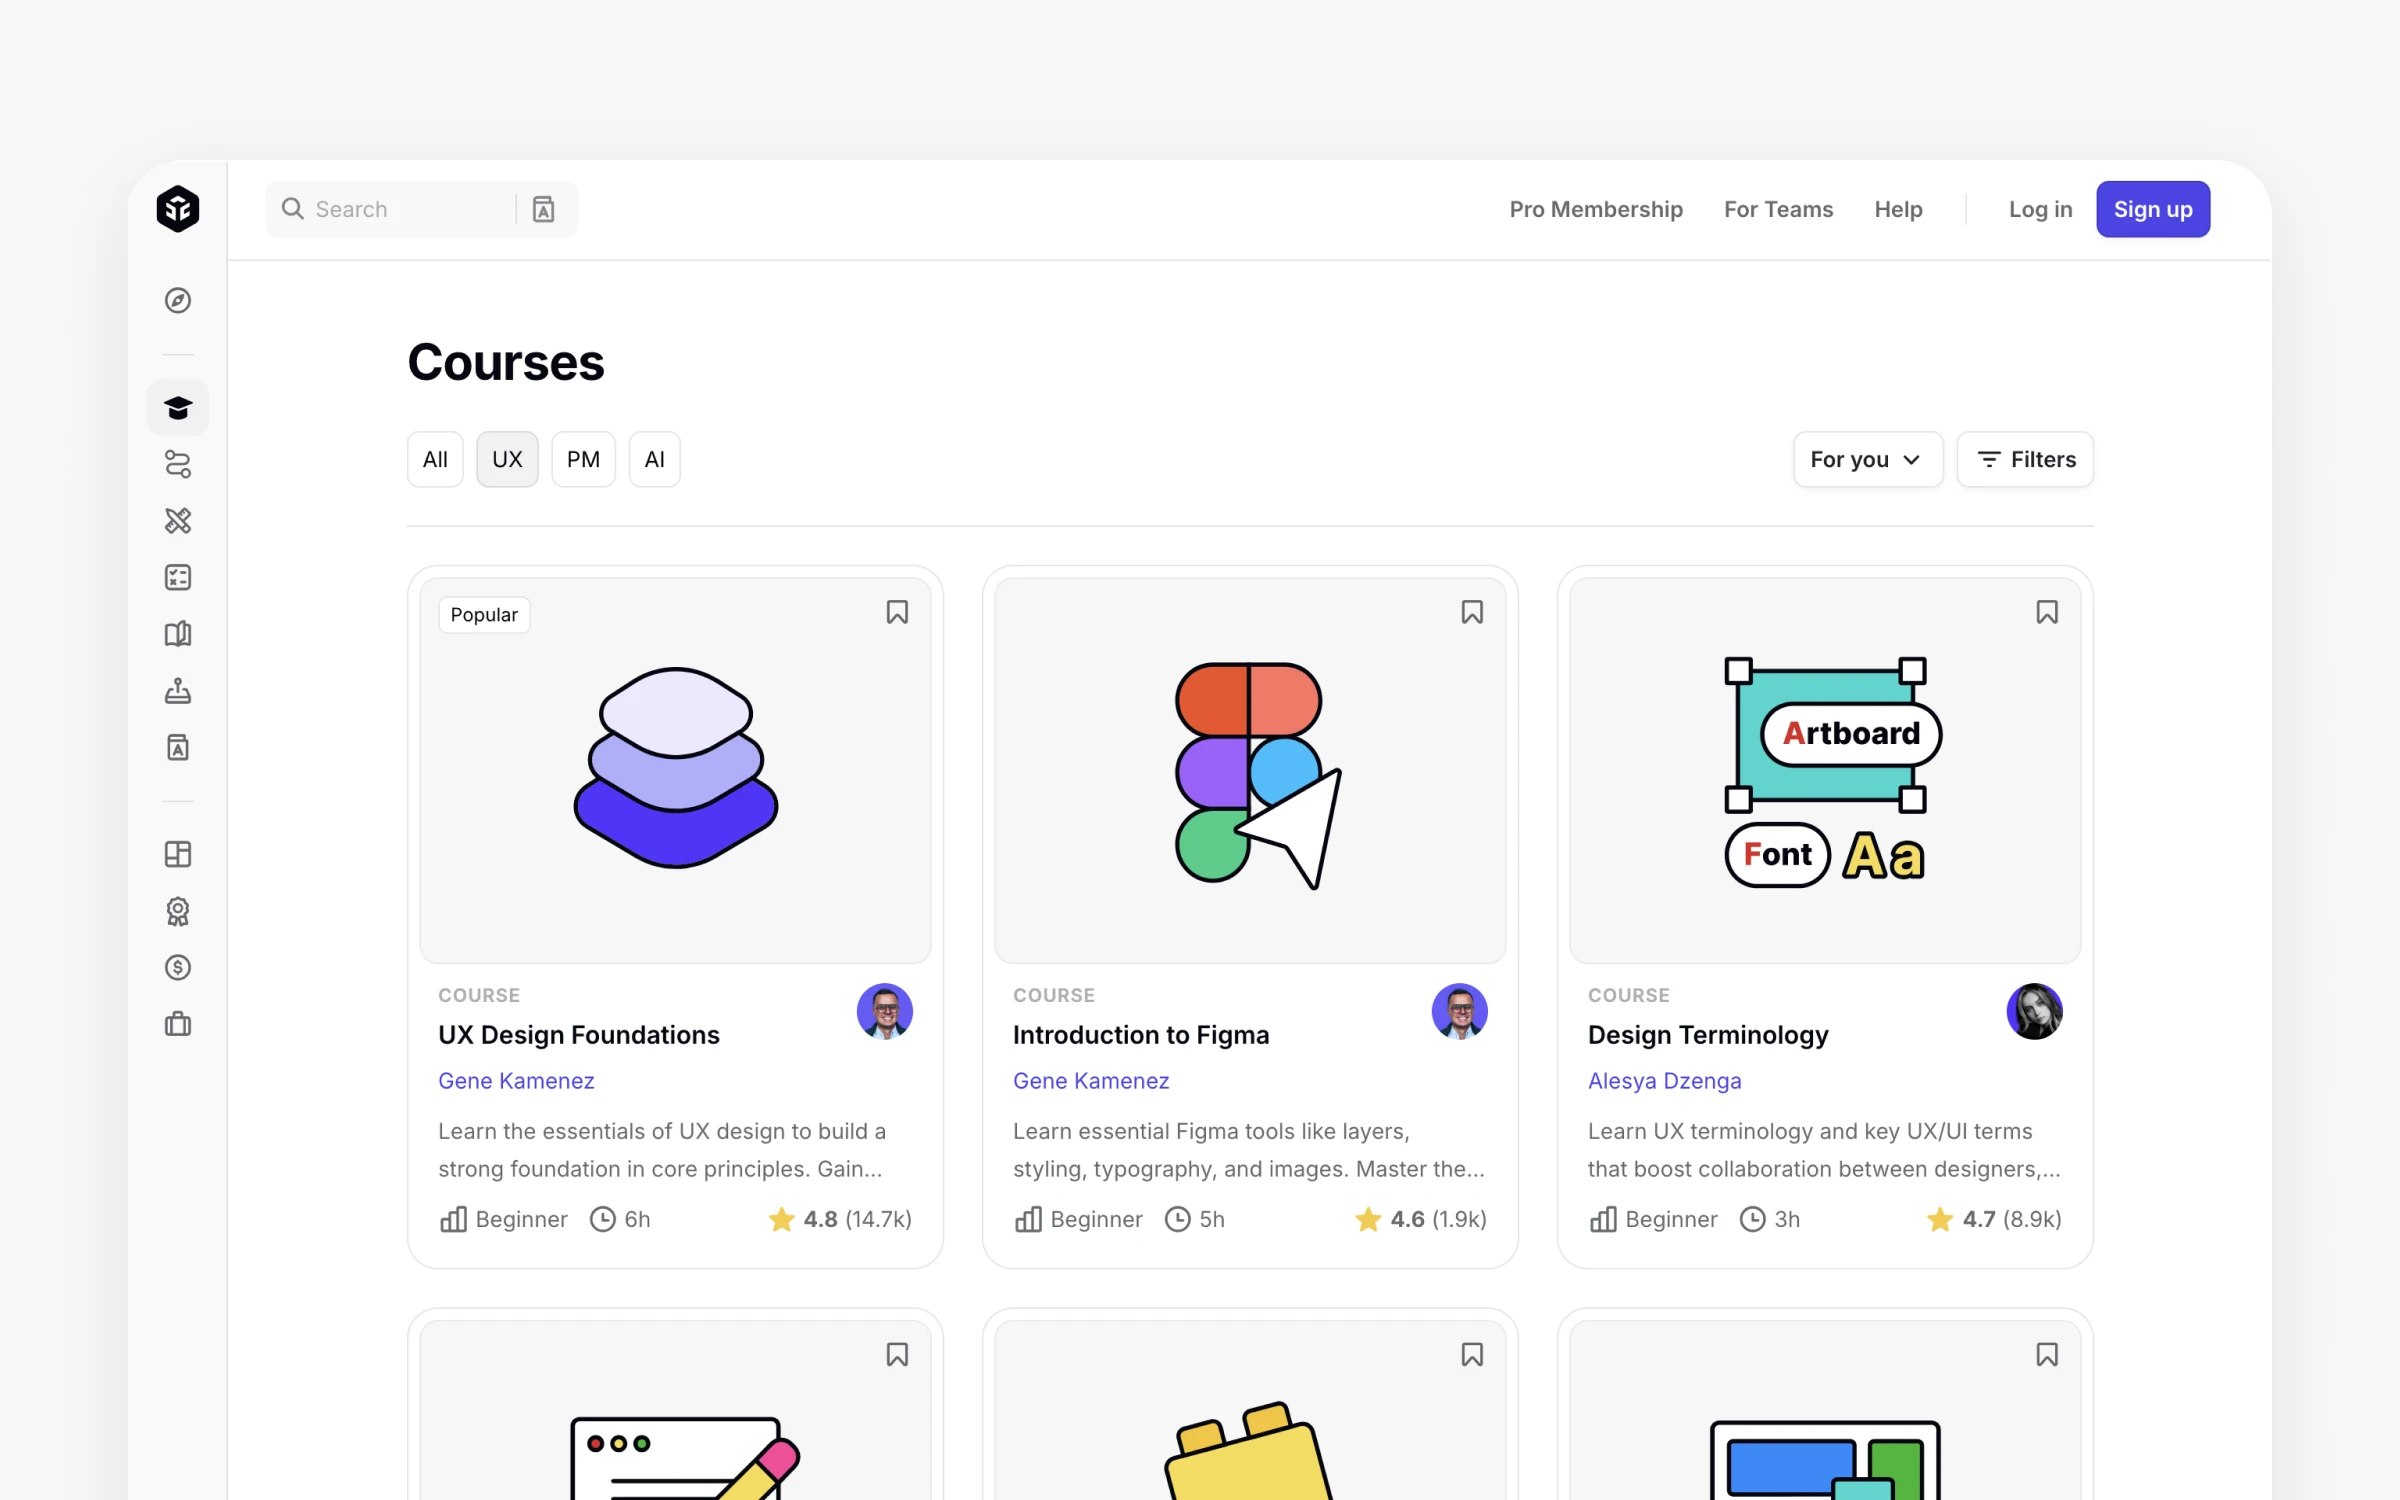Viewport: 2400px width, 1500px height.
Task: Click the award badge certification sidebar icon
Action: (x=178, y=911)
